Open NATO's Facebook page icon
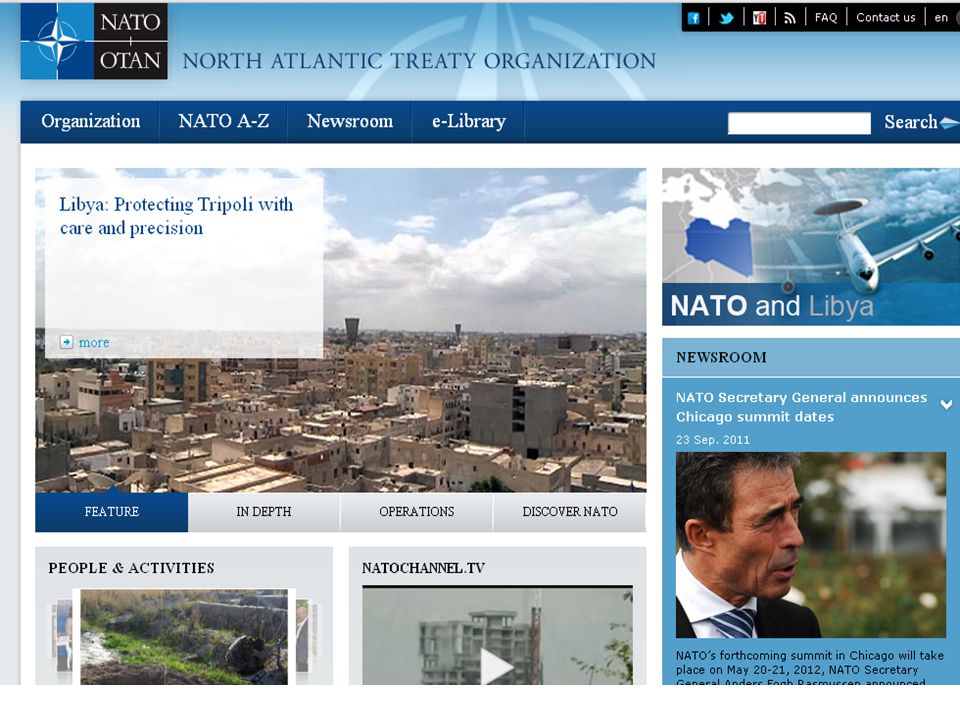960x720 pixels. point(694,18)
